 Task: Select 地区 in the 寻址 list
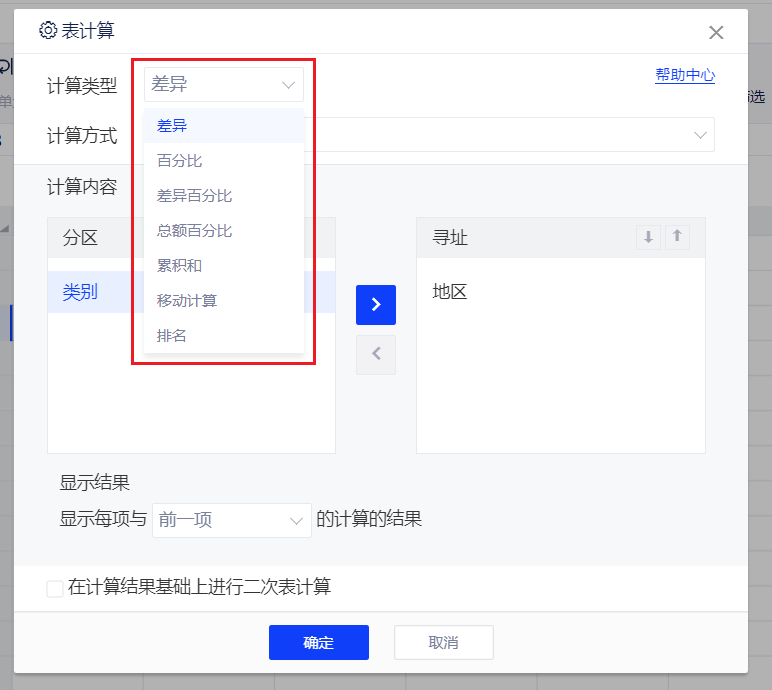(450, 292)
